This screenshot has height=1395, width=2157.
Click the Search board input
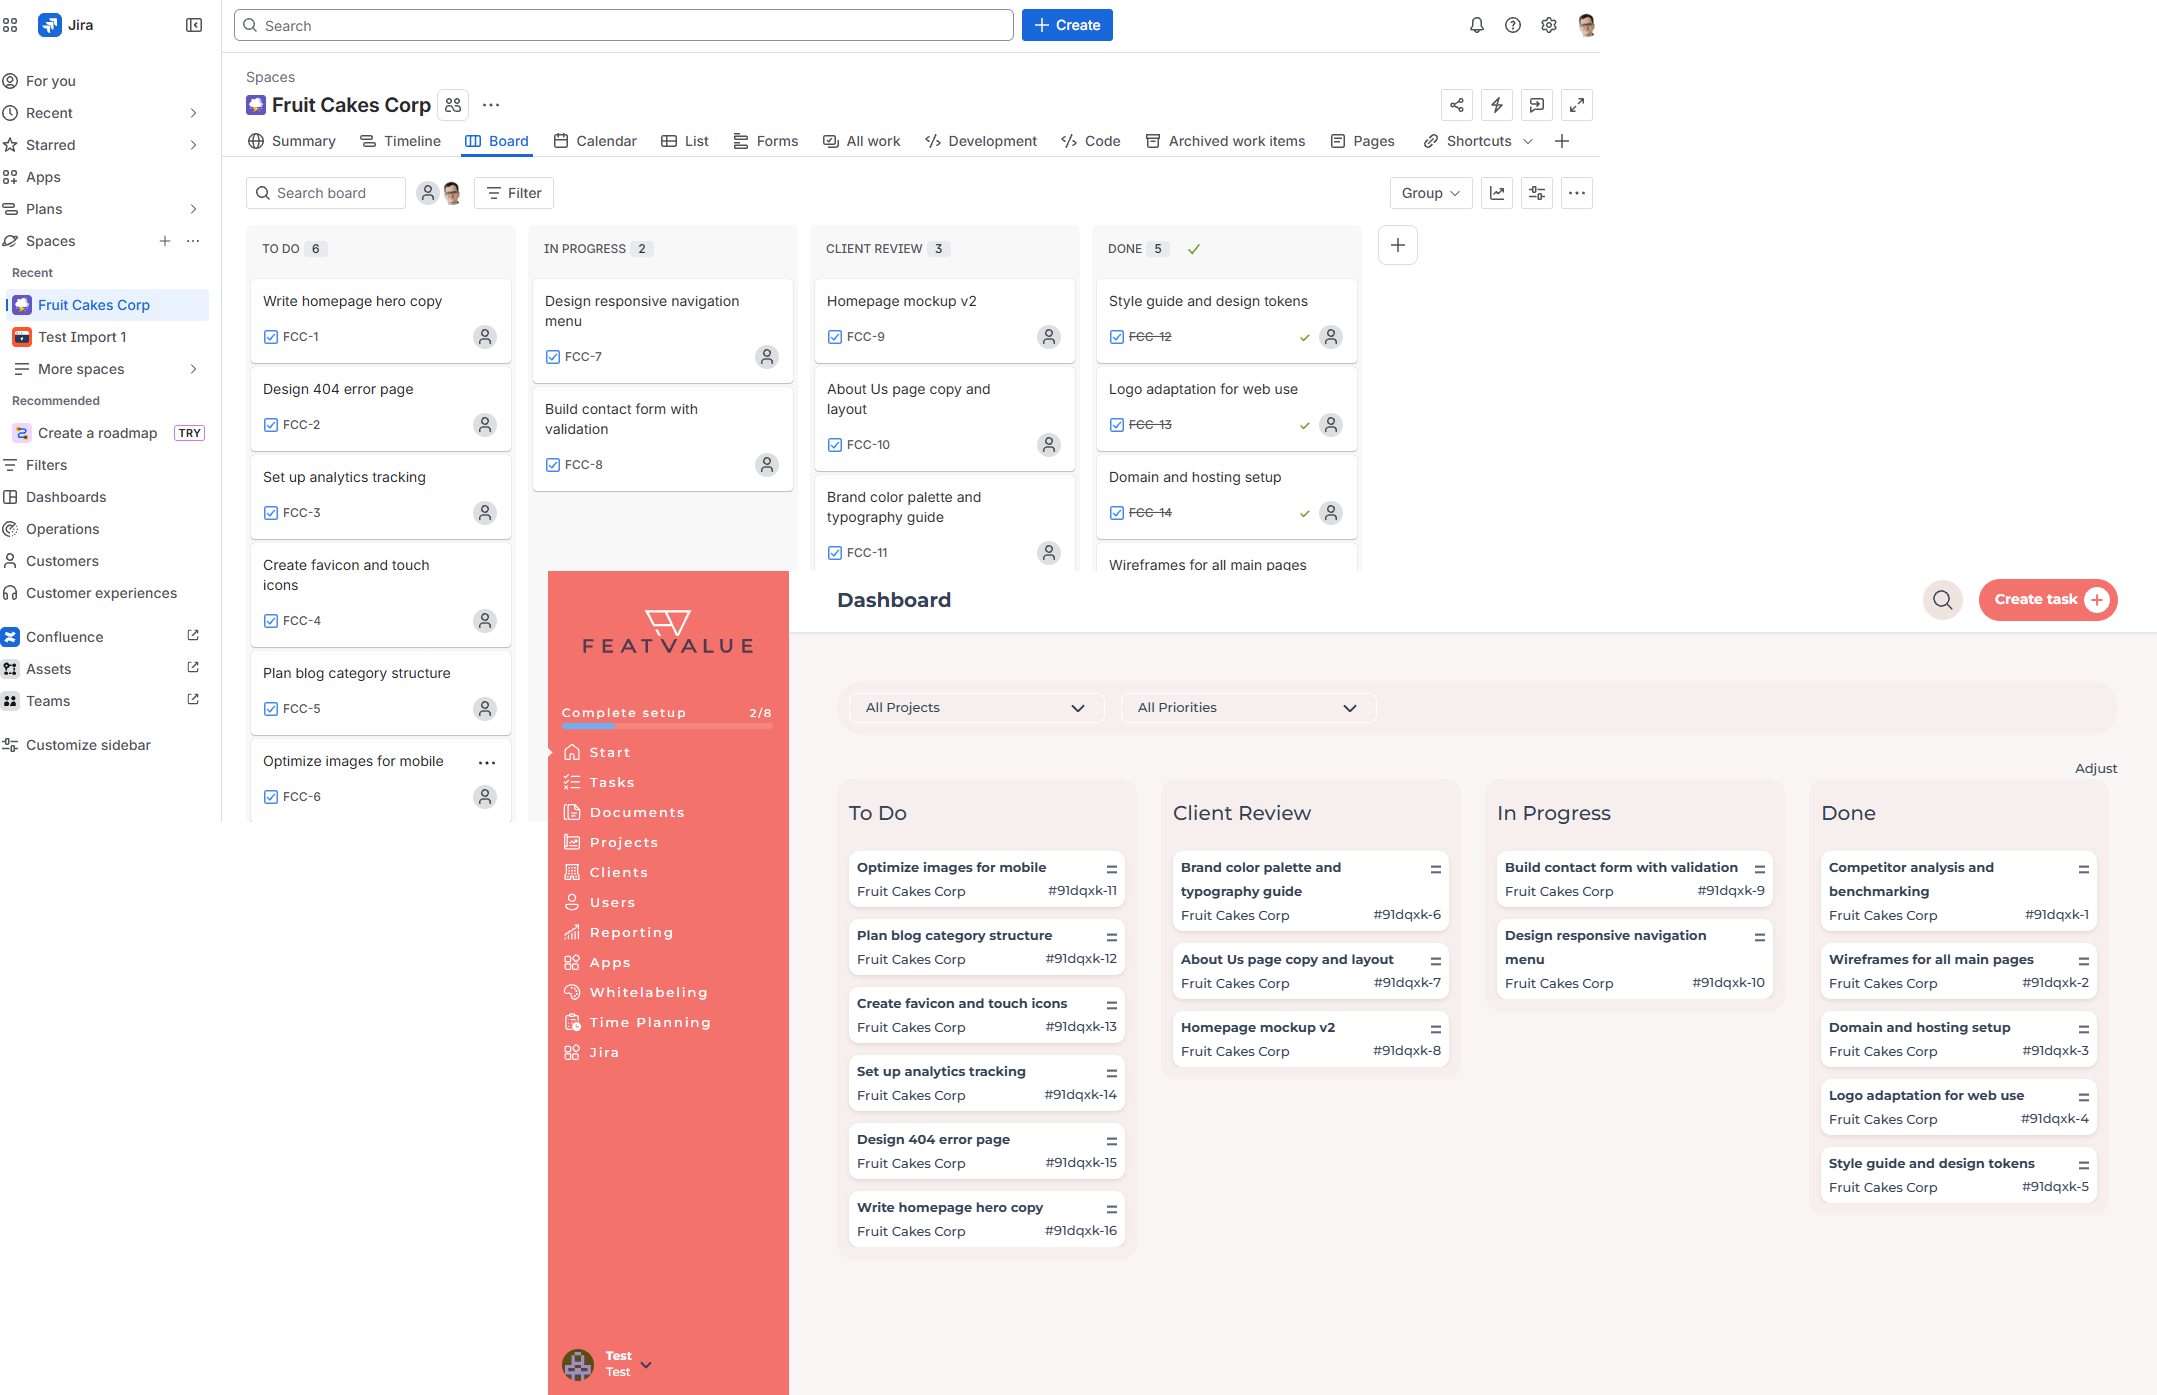(x=326, y=193)
